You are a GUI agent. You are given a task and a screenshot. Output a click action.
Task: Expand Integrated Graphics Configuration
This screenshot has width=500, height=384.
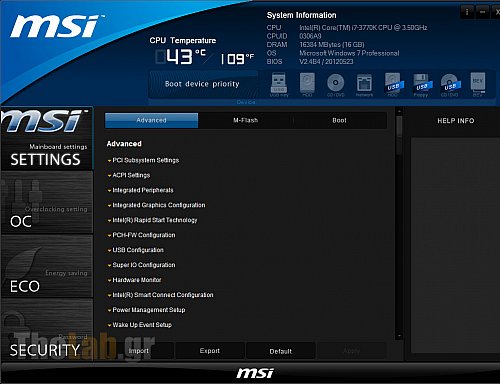pyautogui.click(x=156, y=205)
